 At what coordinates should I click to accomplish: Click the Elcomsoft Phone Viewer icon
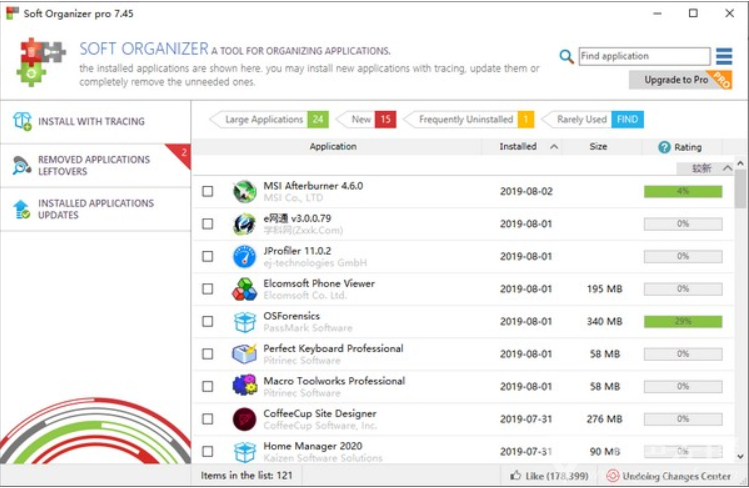245,289
